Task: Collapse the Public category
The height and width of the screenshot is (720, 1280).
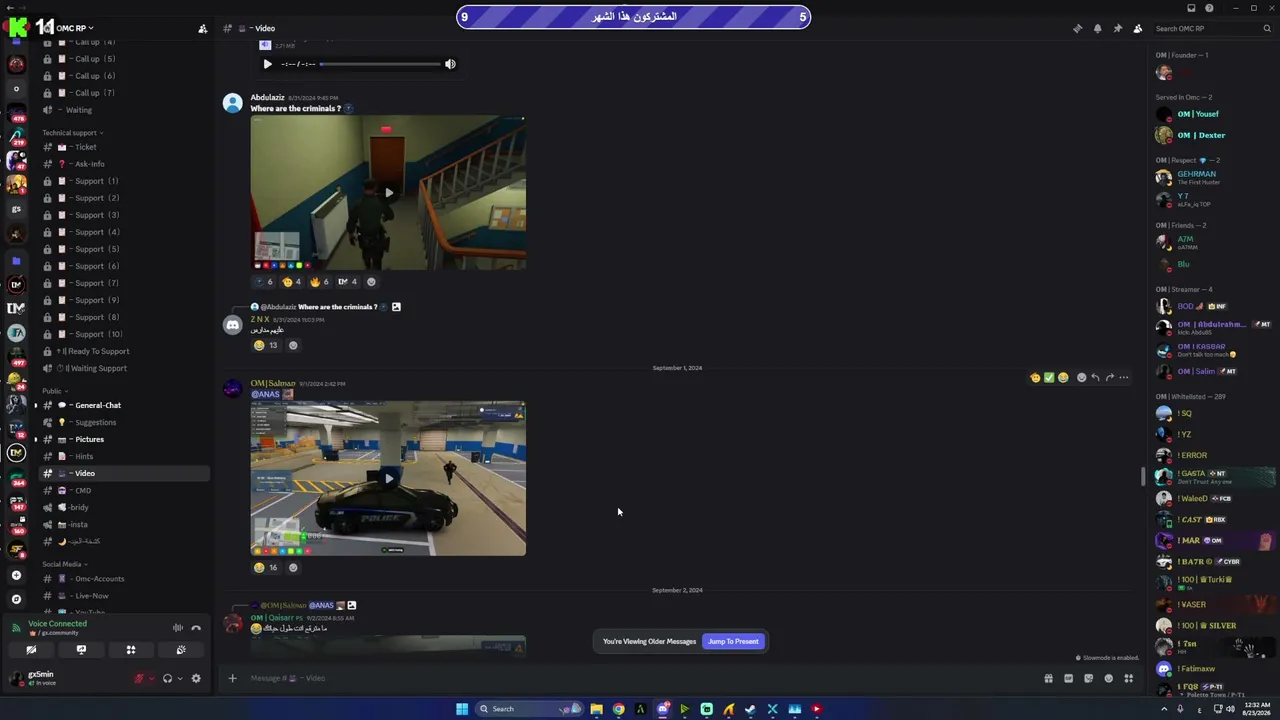Action: point(54,391)
